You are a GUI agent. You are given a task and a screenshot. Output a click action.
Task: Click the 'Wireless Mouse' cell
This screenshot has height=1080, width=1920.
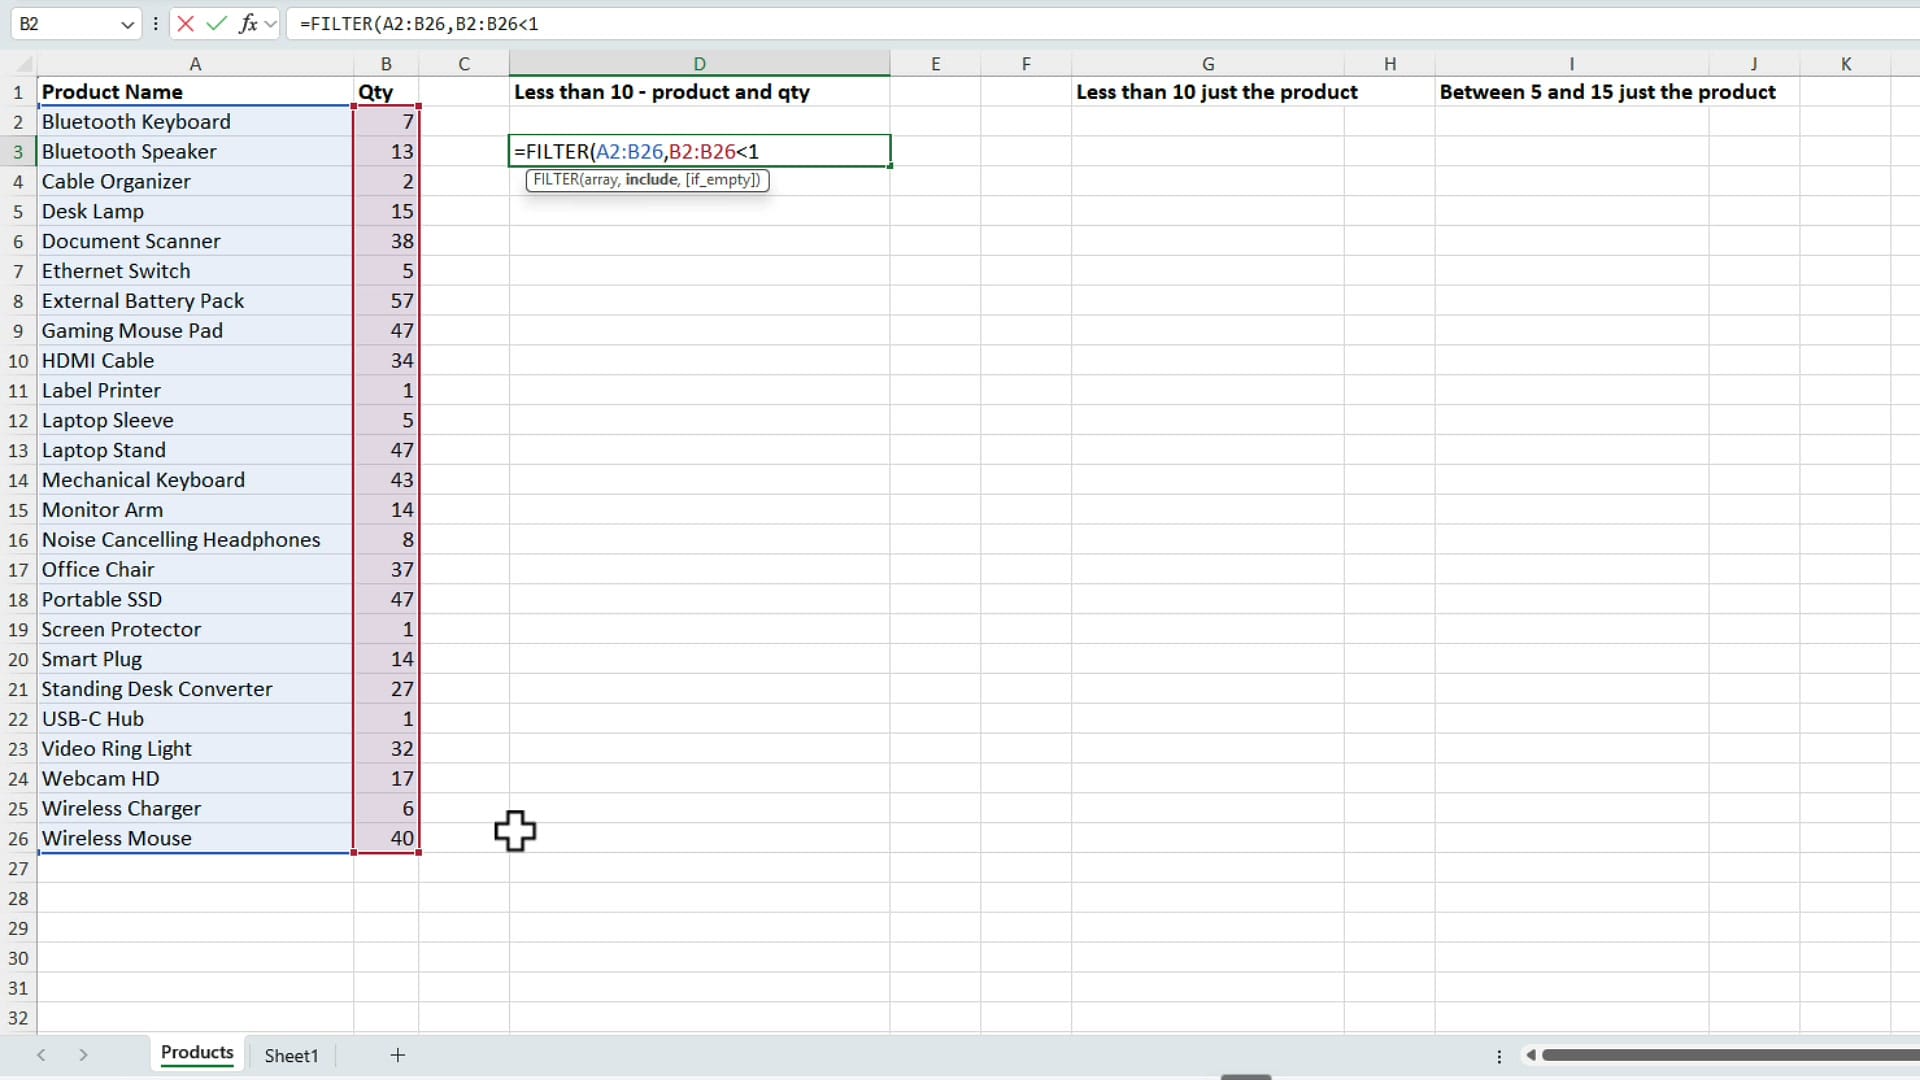pyautogui.click(x=195, y=838)
